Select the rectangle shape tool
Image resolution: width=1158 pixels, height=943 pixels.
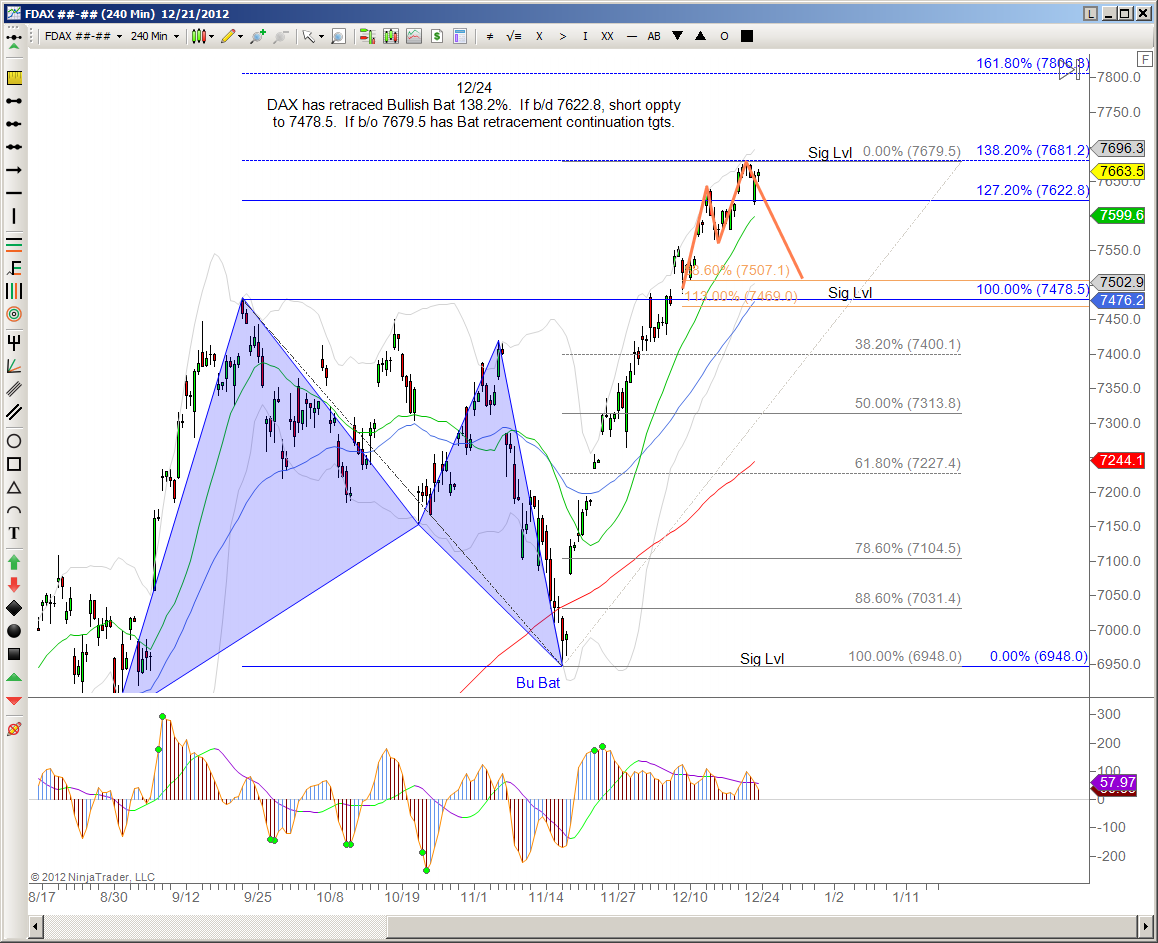tap(14, 464)
